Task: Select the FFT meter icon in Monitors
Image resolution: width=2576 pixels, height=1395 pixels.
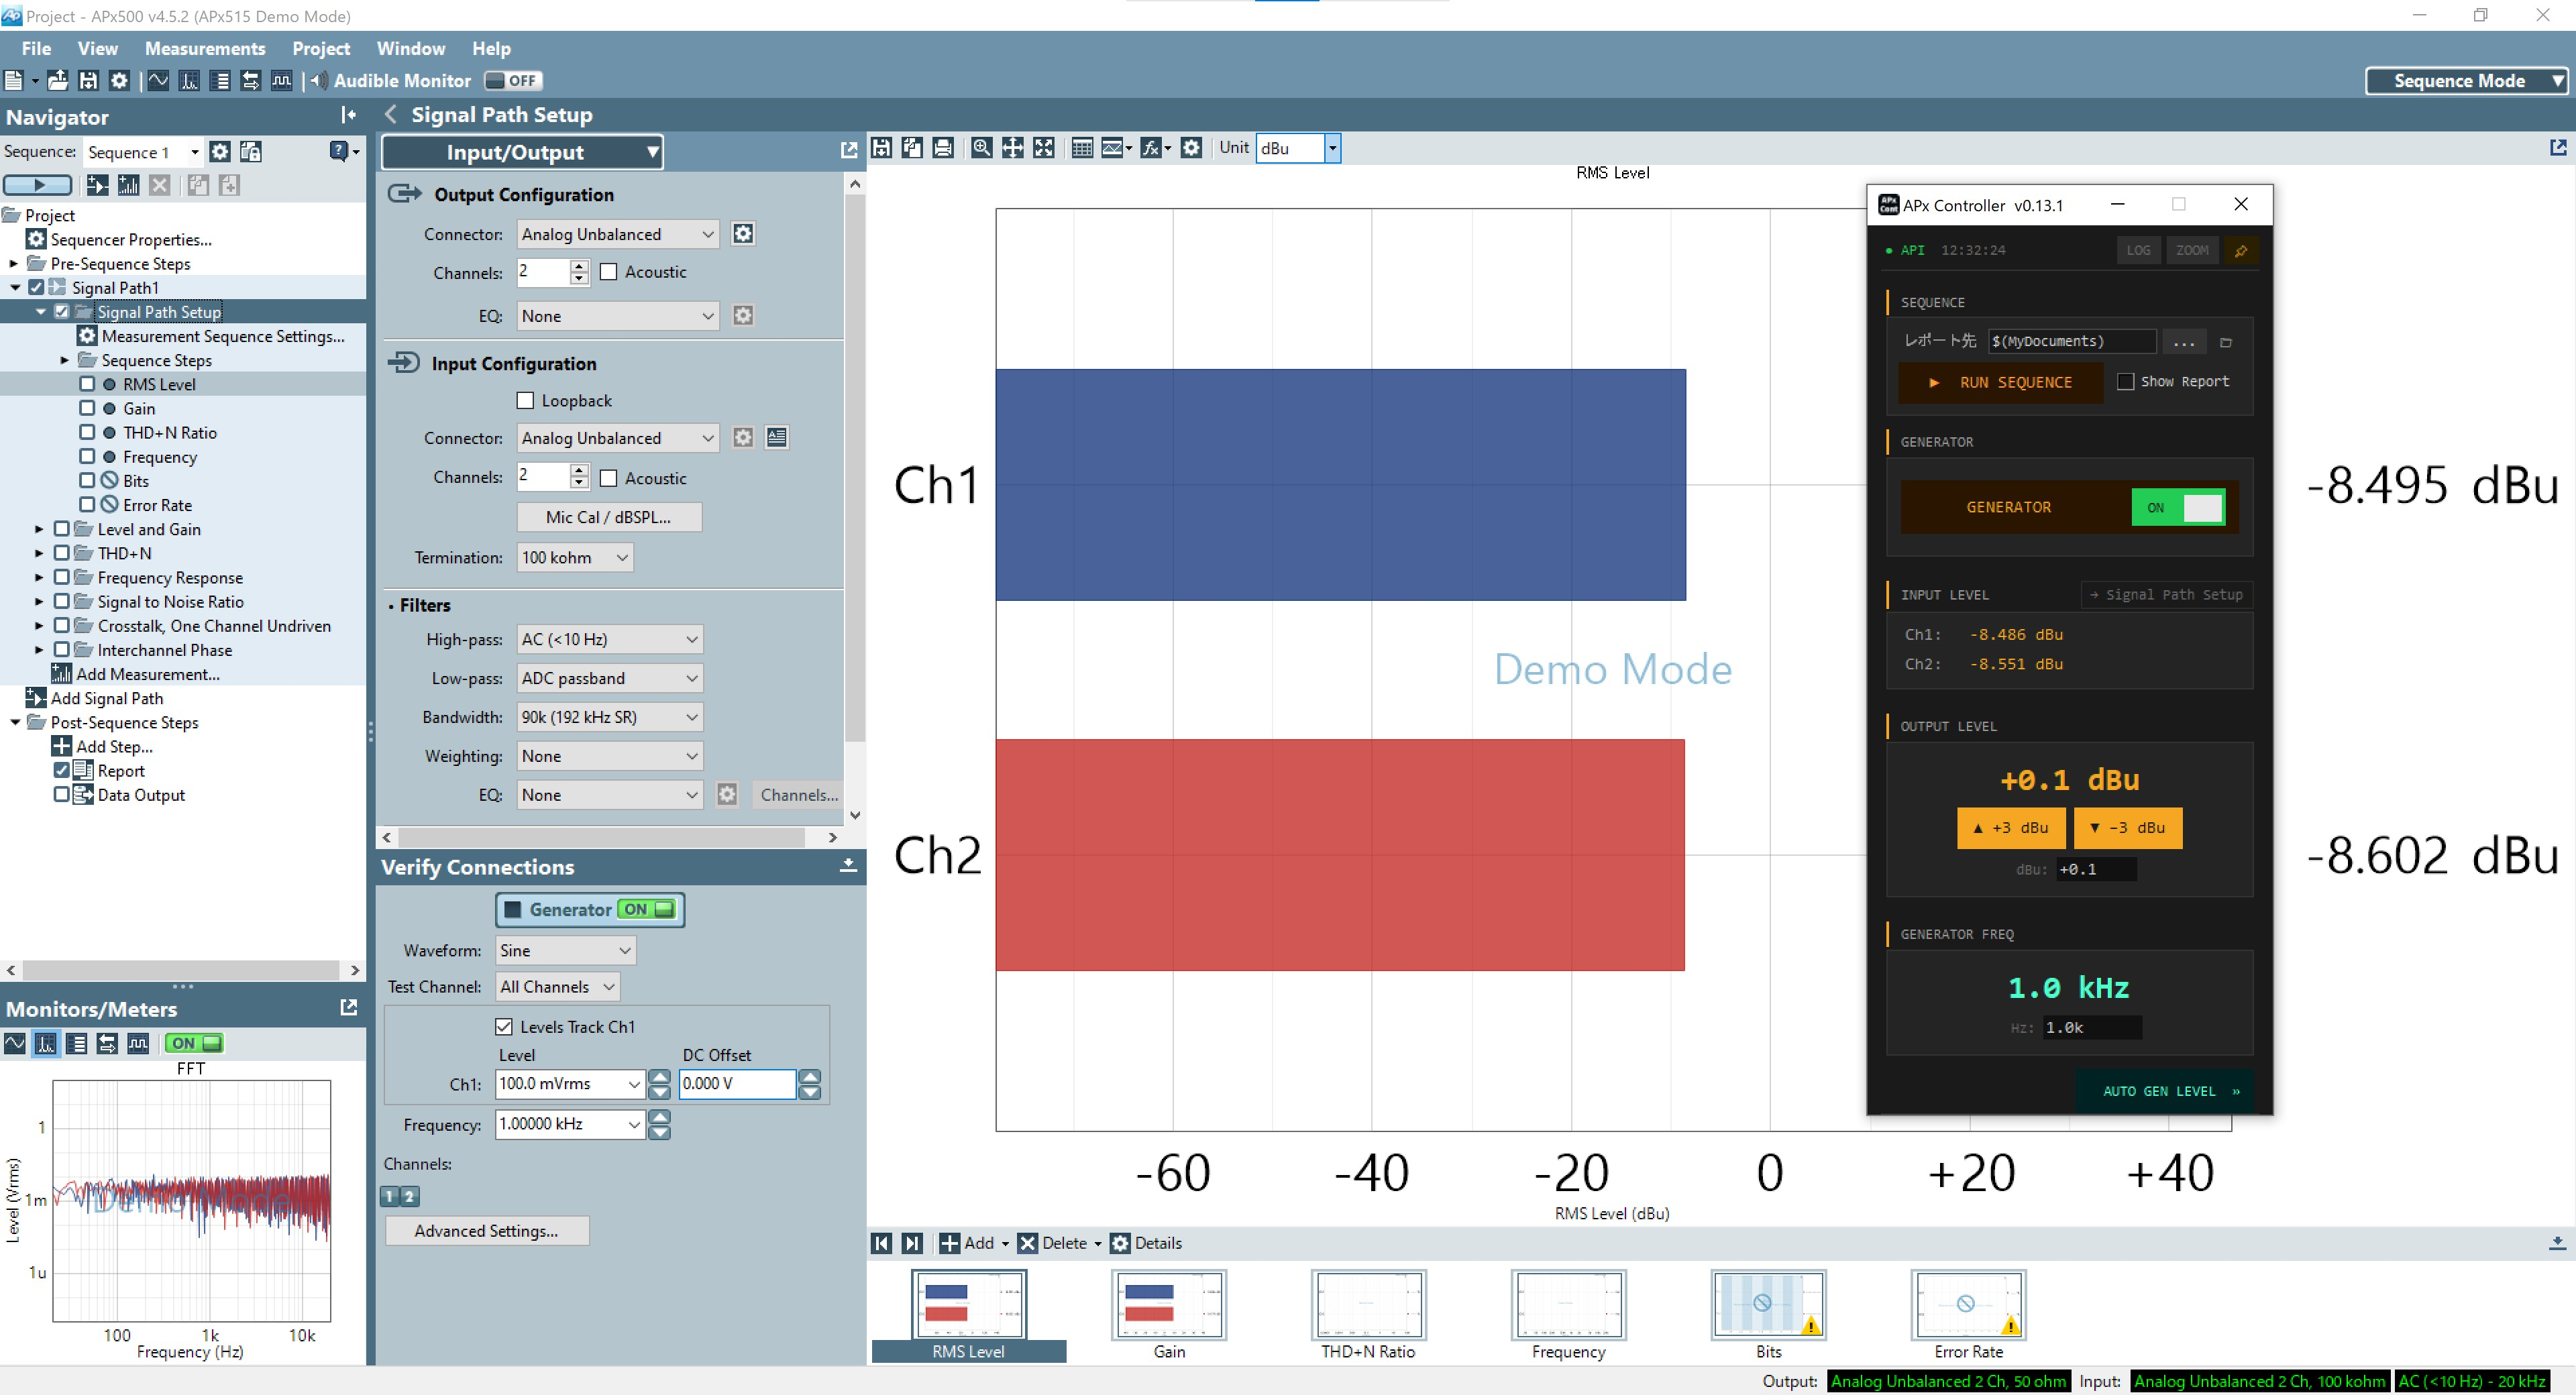Action: click(46, 1044)
